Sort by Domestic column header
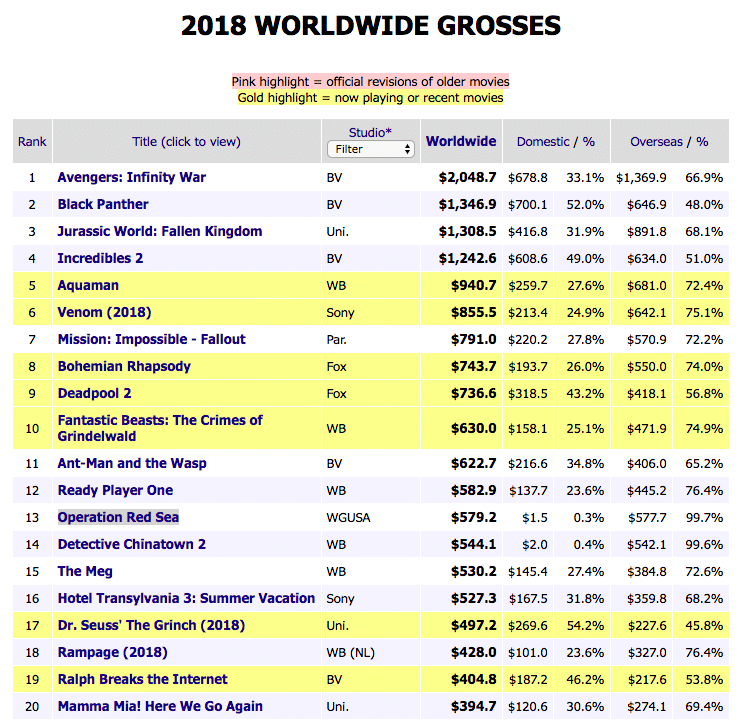Viewport: 738px width, 722px height. click(543, 142)
